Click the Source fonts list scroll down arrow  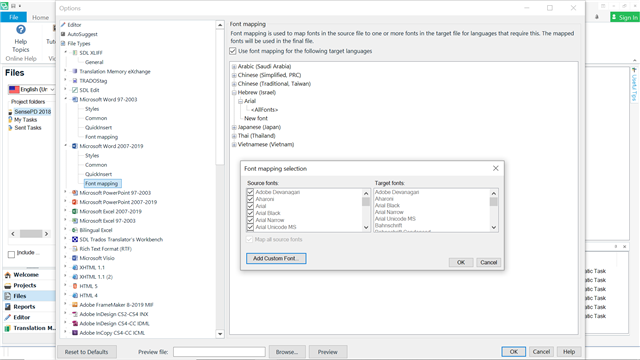[366, 227]
